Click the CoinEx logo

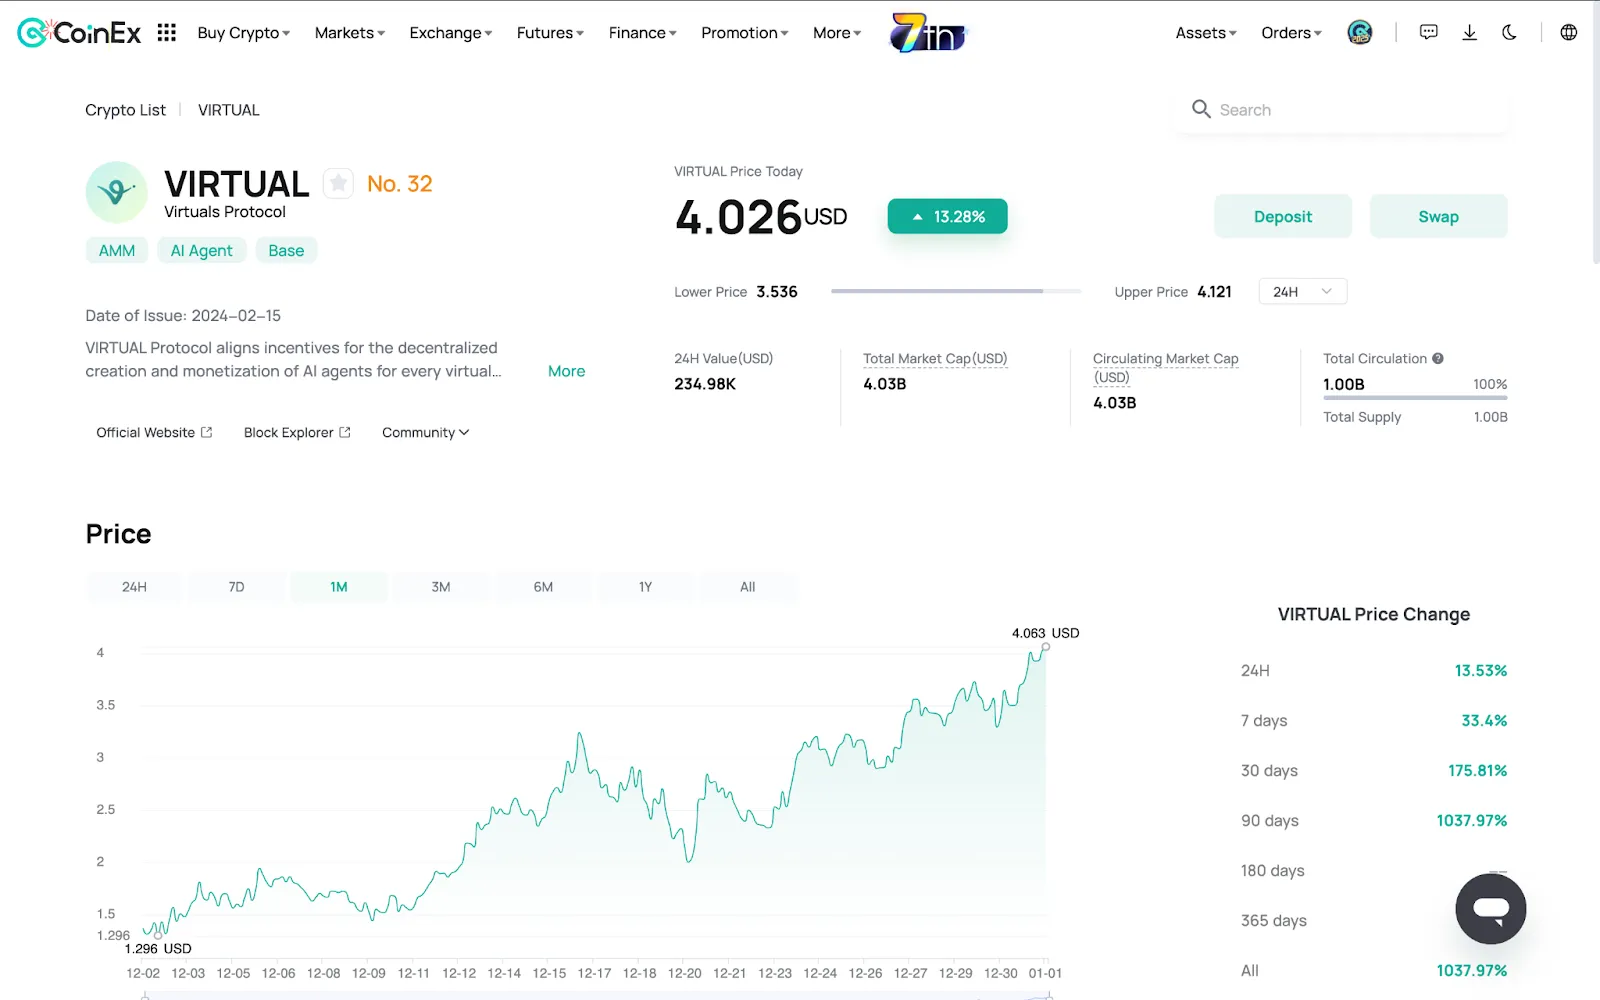79,33
